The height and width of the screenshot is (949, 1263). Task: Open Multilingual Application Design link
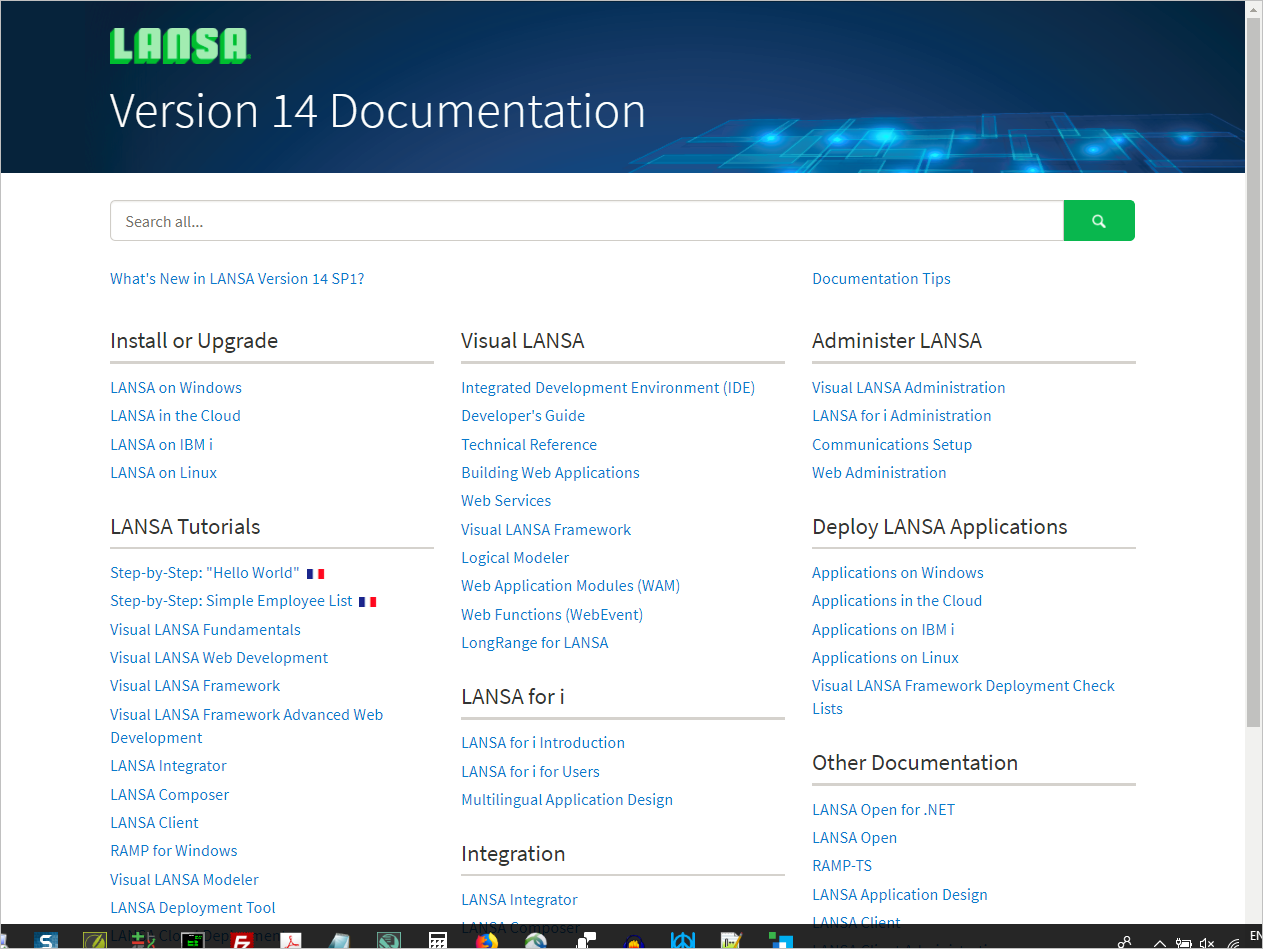(567, 800)
